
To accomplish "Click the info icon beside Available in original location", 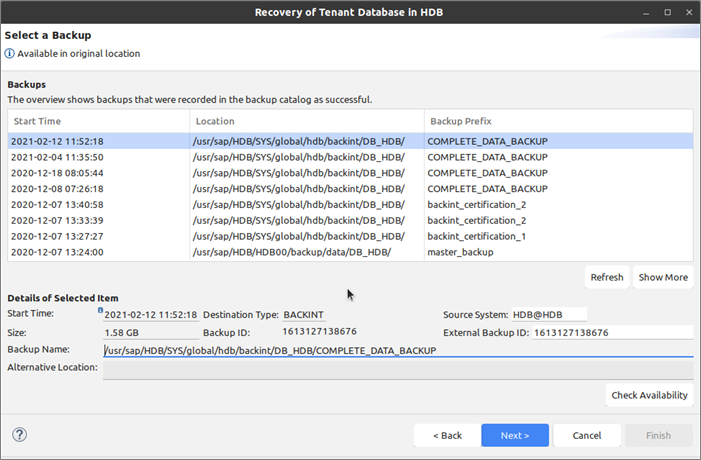I will [9, 54].
